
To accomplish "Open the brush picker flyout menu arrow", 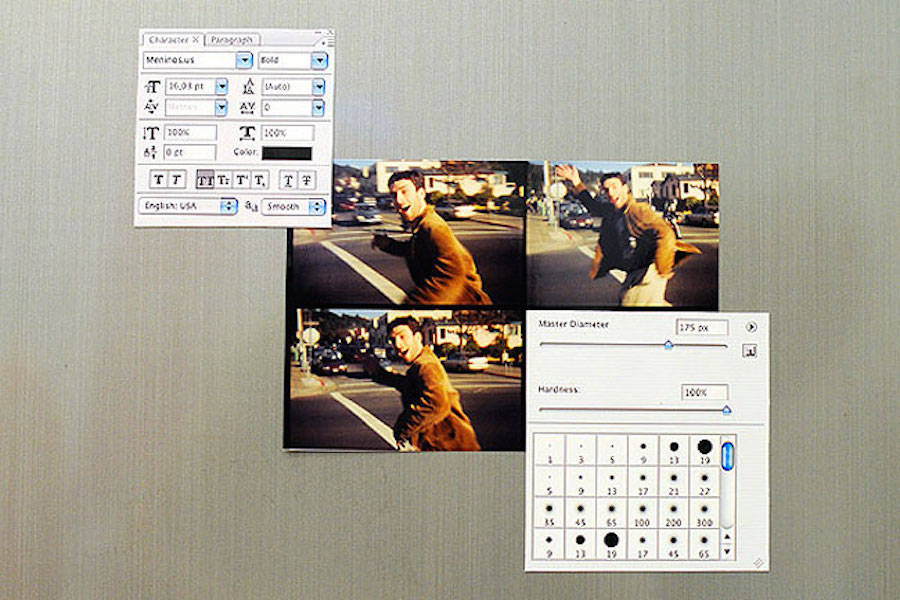I will [x=750, y=327].
